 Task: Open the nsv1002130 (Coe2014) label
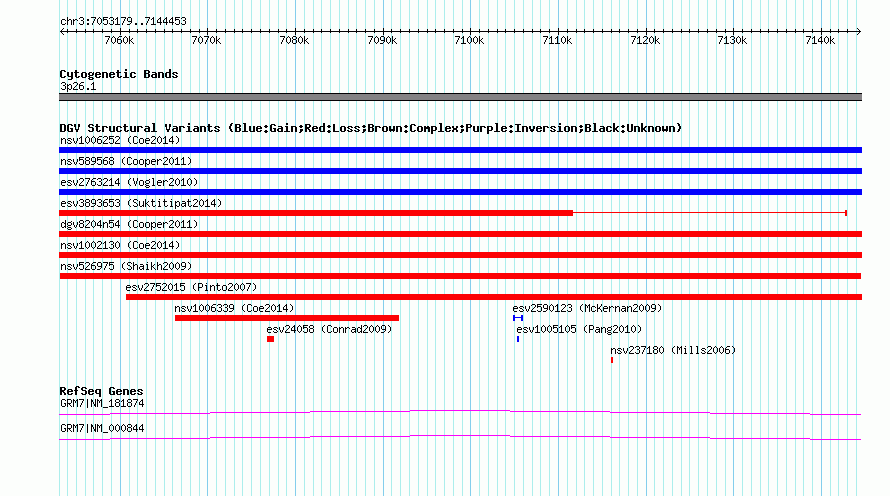120,245
